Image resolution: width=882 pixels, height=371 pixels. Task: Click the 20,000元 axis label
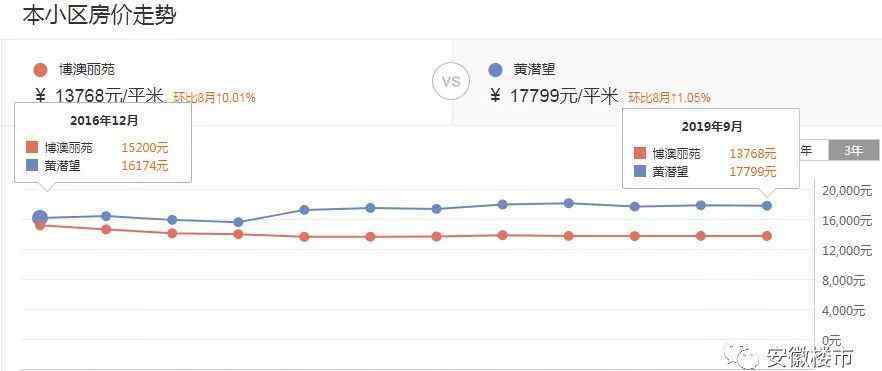(x=847, y=191)
